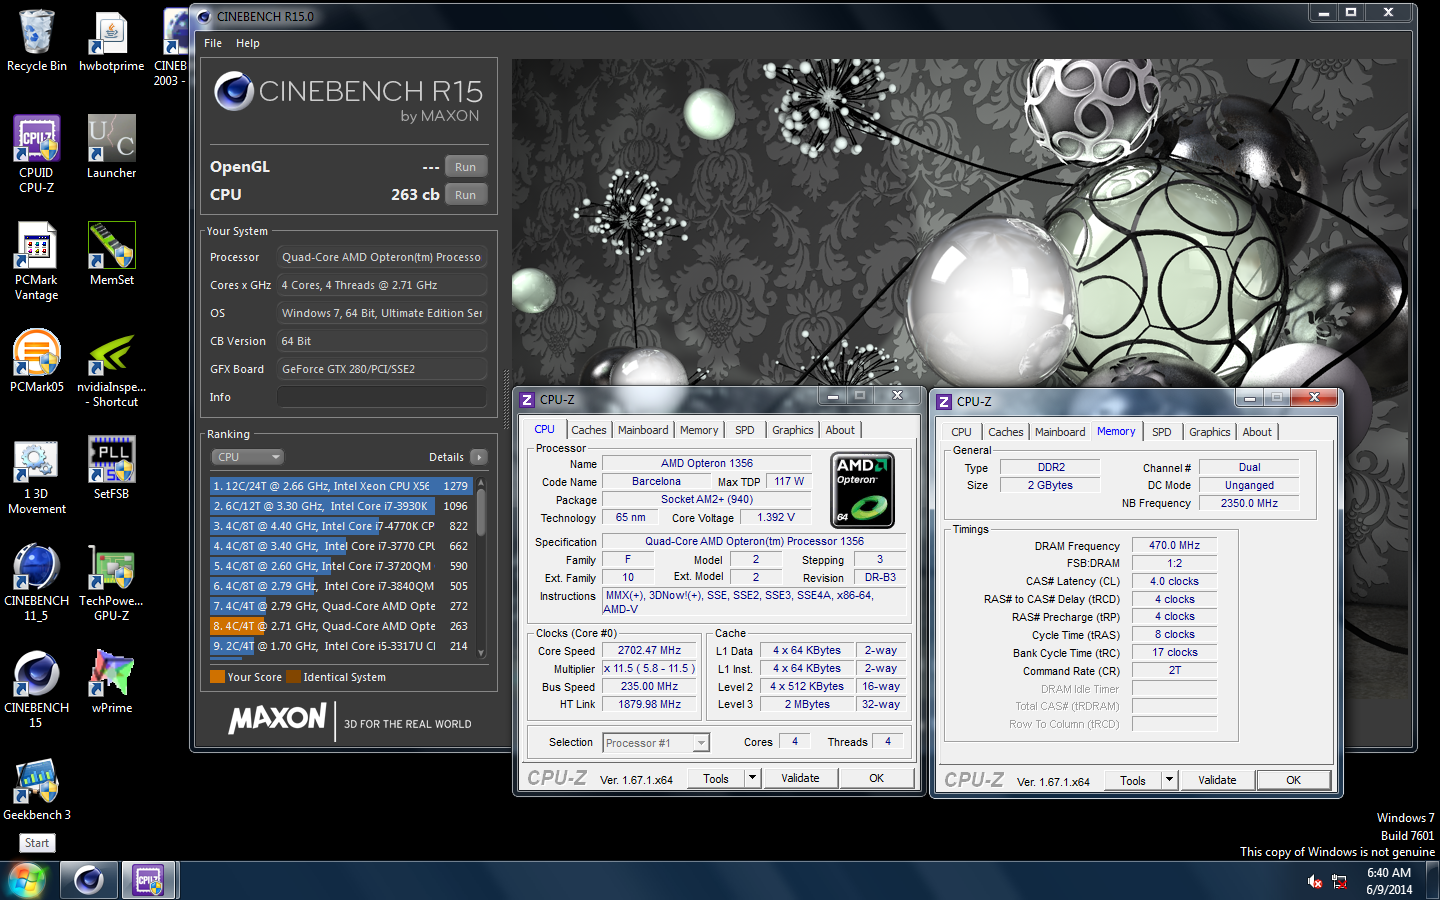1440x900 pixels.
Task: Open the ranking CPU dropdown
Action: [x=248, y=457]
